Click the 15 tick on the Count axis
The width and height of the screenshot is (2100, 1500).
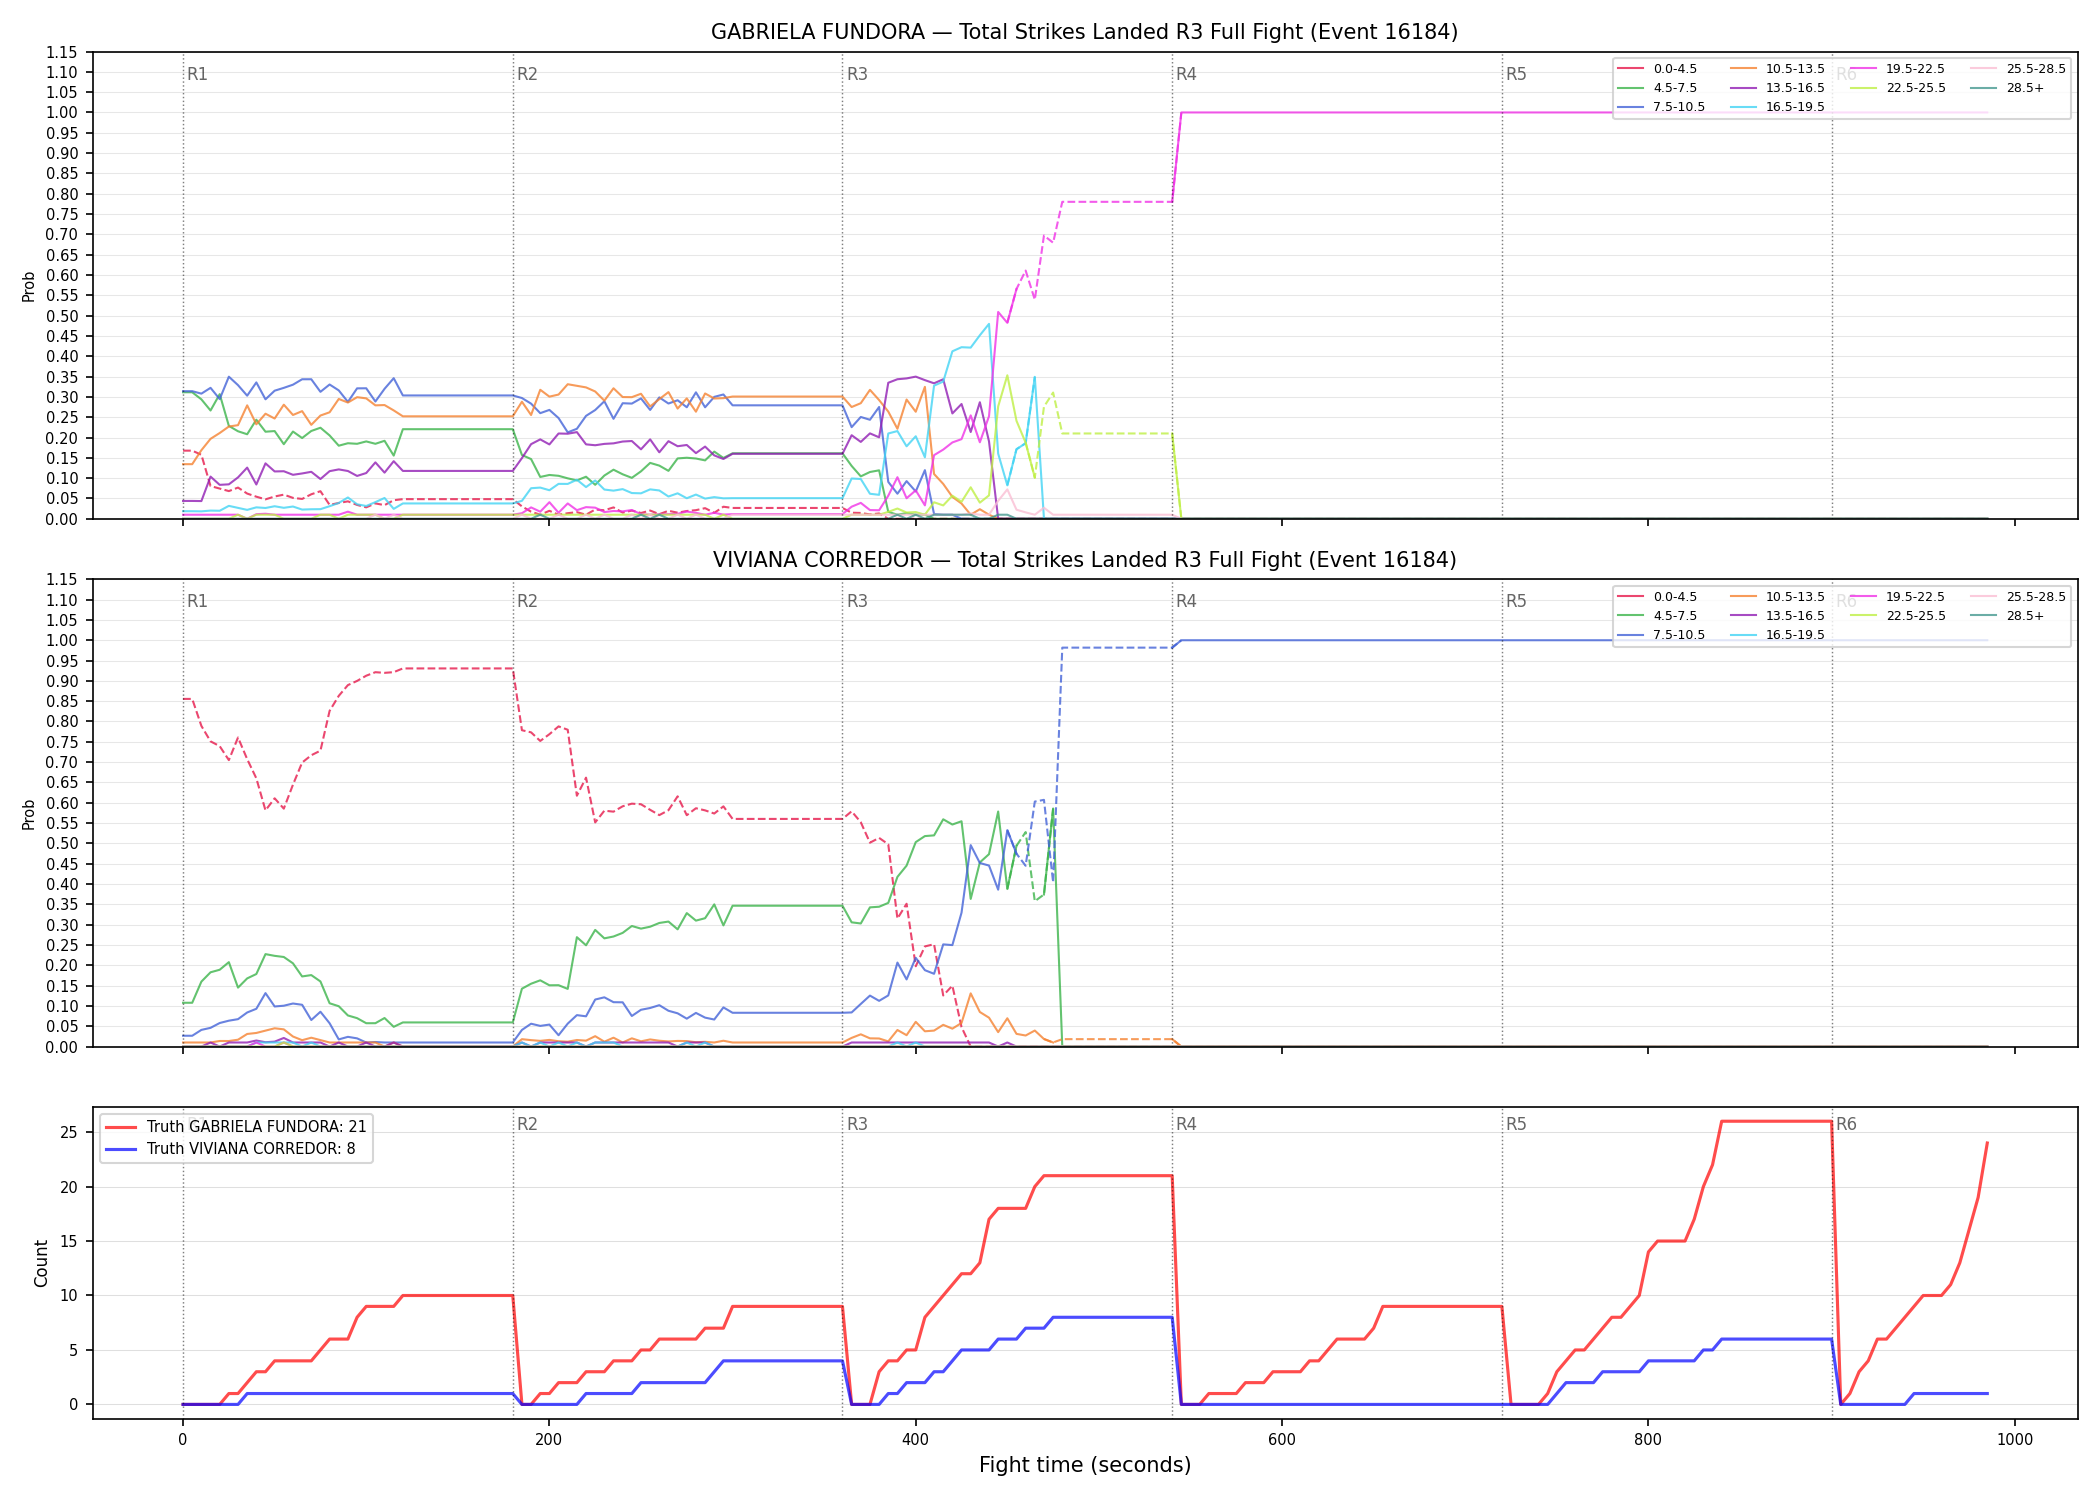pyautogui.click(x=69, y=1241)
